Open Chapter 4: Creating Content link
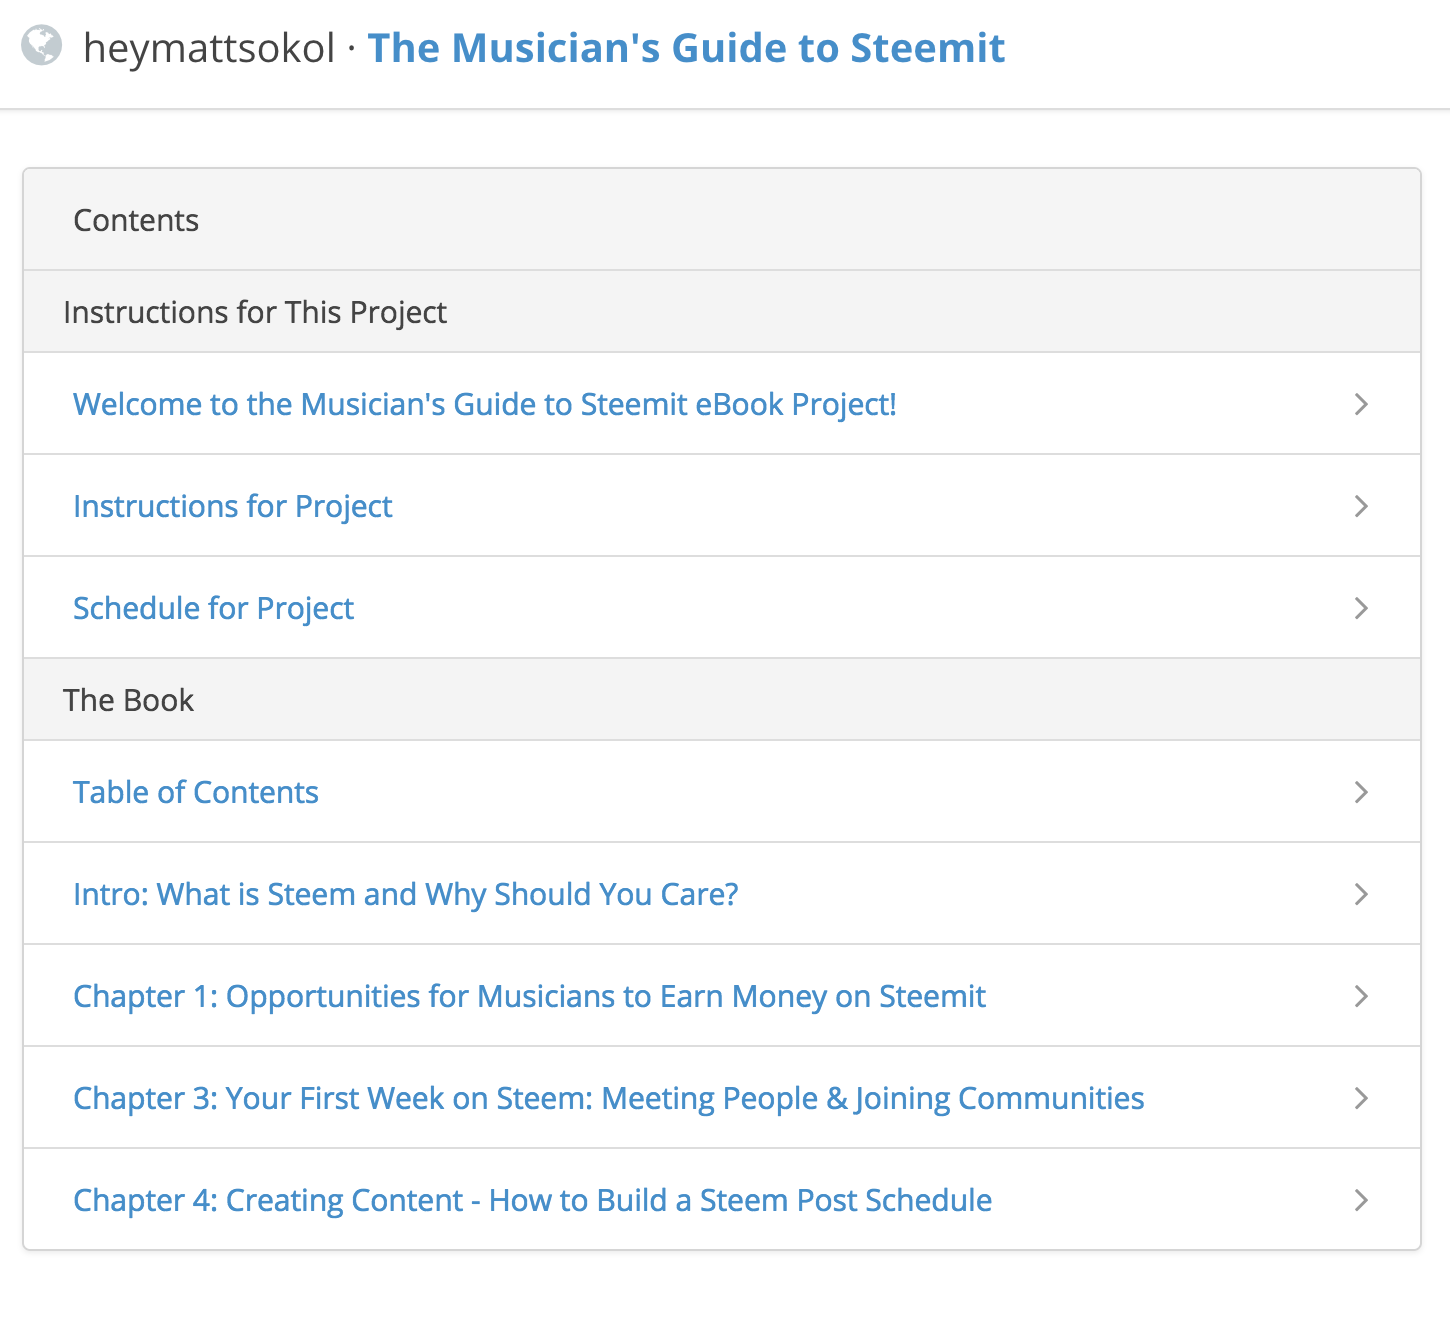Screen dimensions: 1450x1344 533,1200
